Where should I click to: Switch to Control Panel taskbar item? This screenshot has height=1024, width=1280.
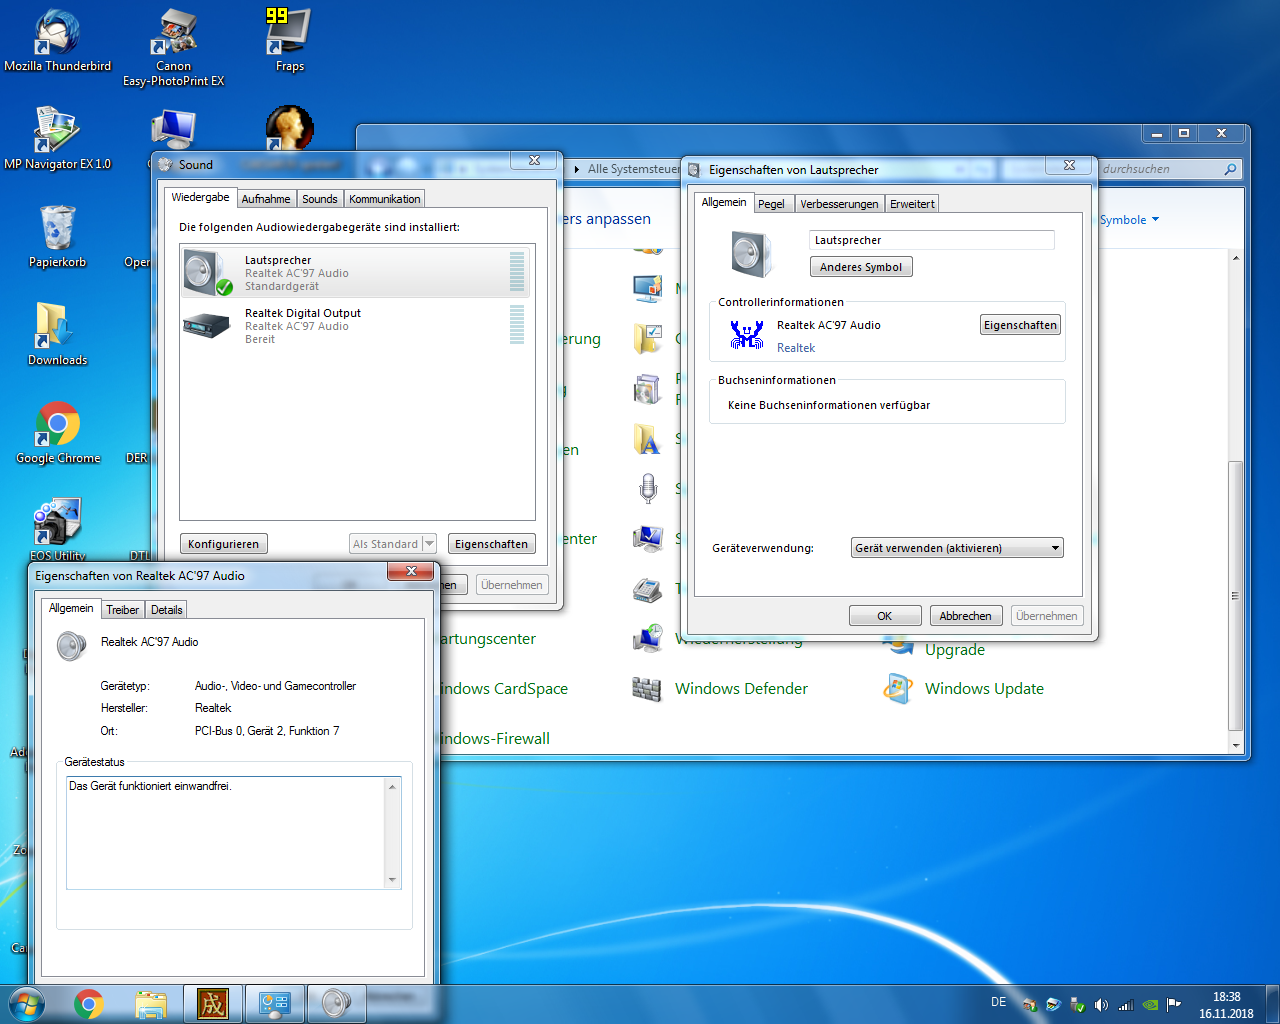point(274,1004)
